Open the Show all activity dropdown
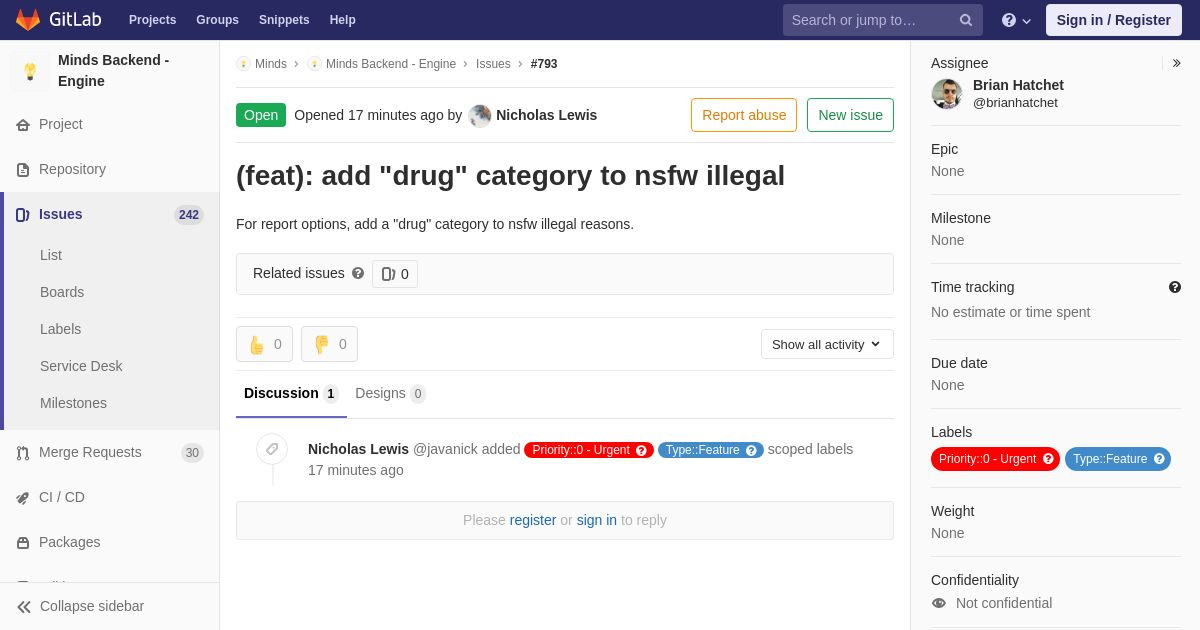Image resolution: width=1200 pixels, height=630 pixels. pos(827,344)
